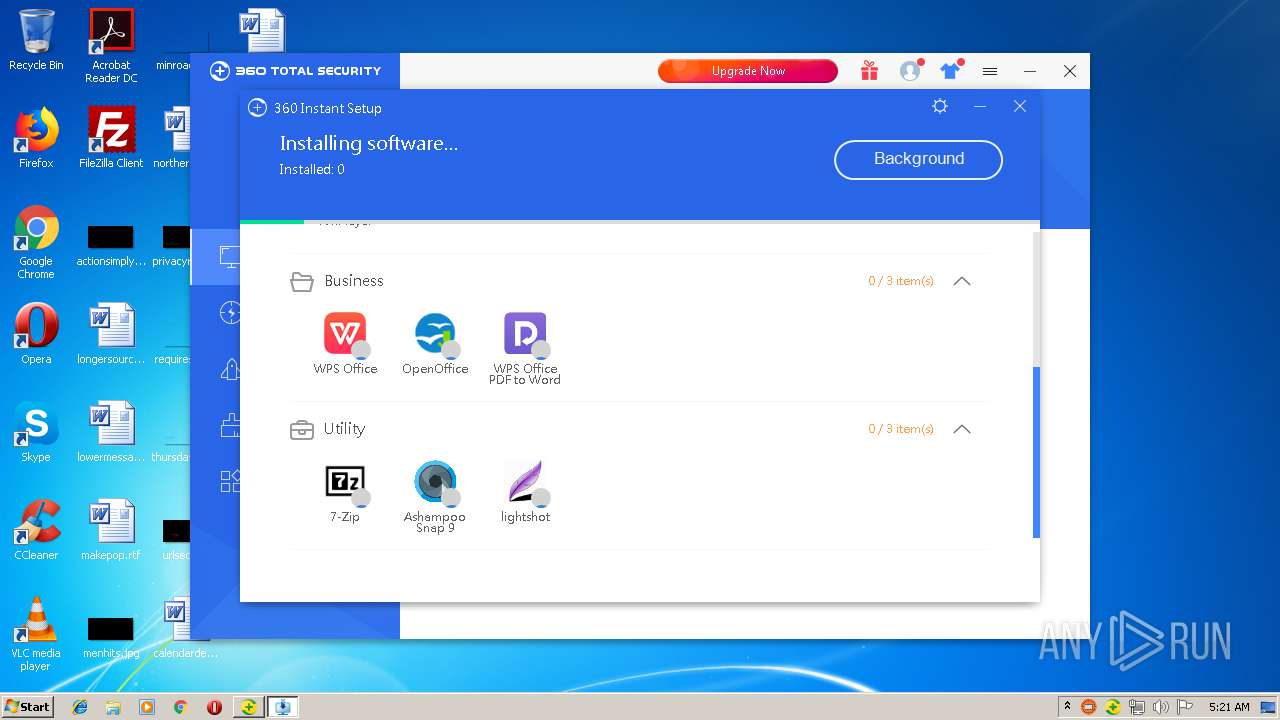Viewport: 1280px width, 720px height.
Task: Click the Business folder category icon
Action: pyautogui.click(x=302, y=281)
